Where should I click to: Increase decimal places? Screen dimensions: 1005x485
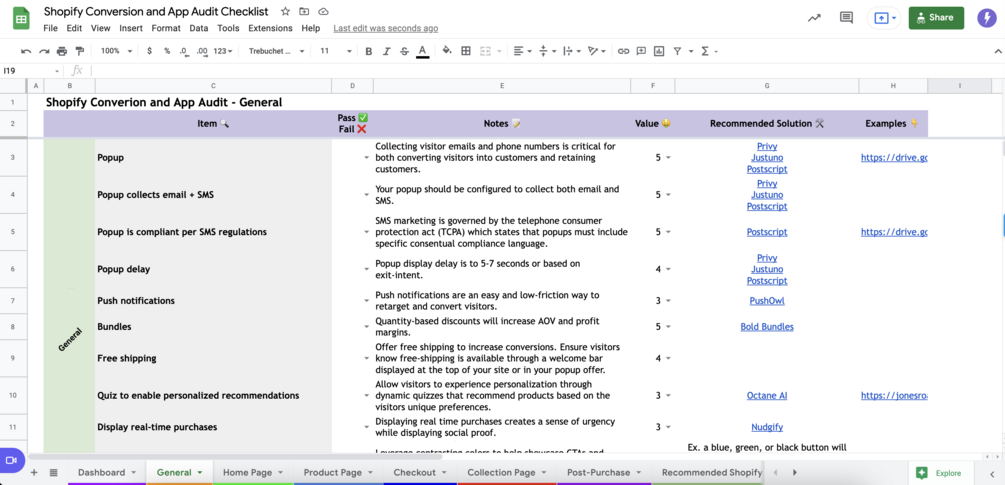[x=201, y=51]
